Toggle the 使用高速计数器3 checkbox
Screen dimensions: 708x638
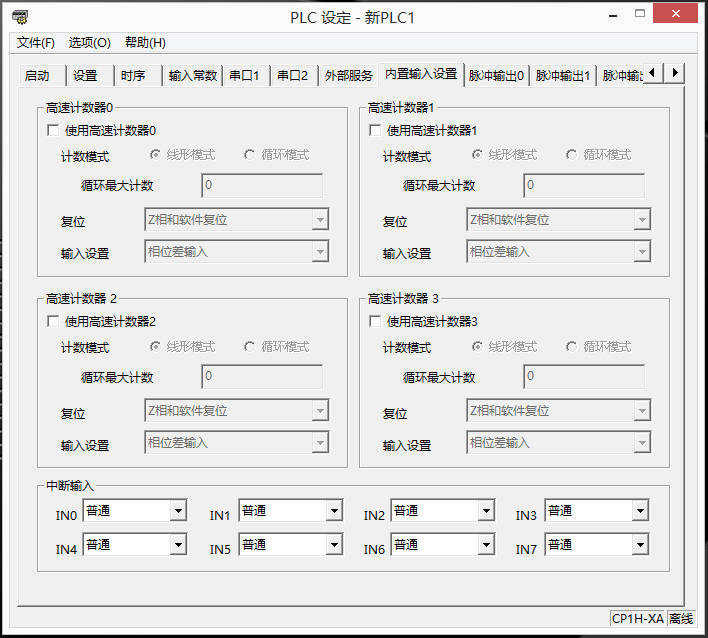point(376,322)
